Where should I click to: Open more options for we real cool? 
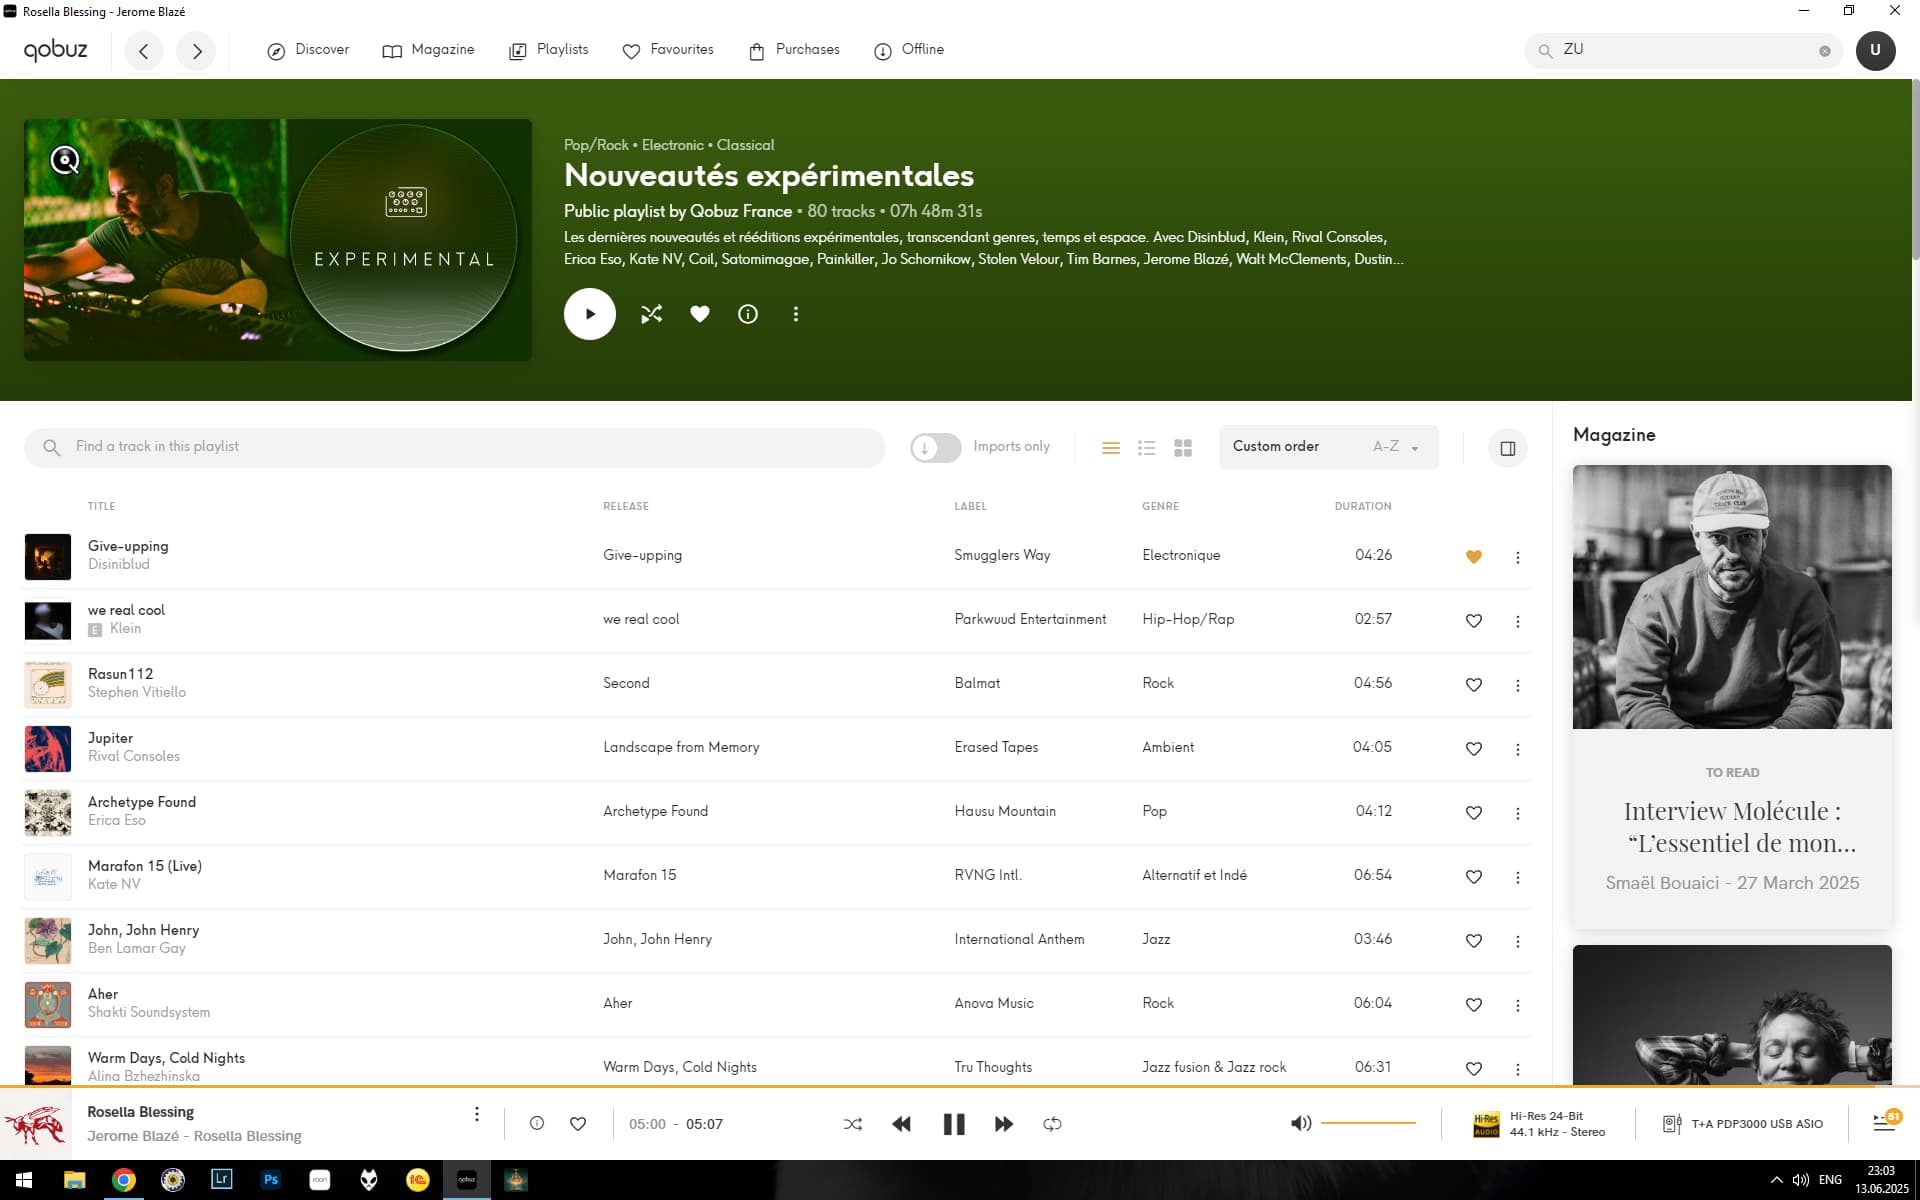[x=1517, y=621]
